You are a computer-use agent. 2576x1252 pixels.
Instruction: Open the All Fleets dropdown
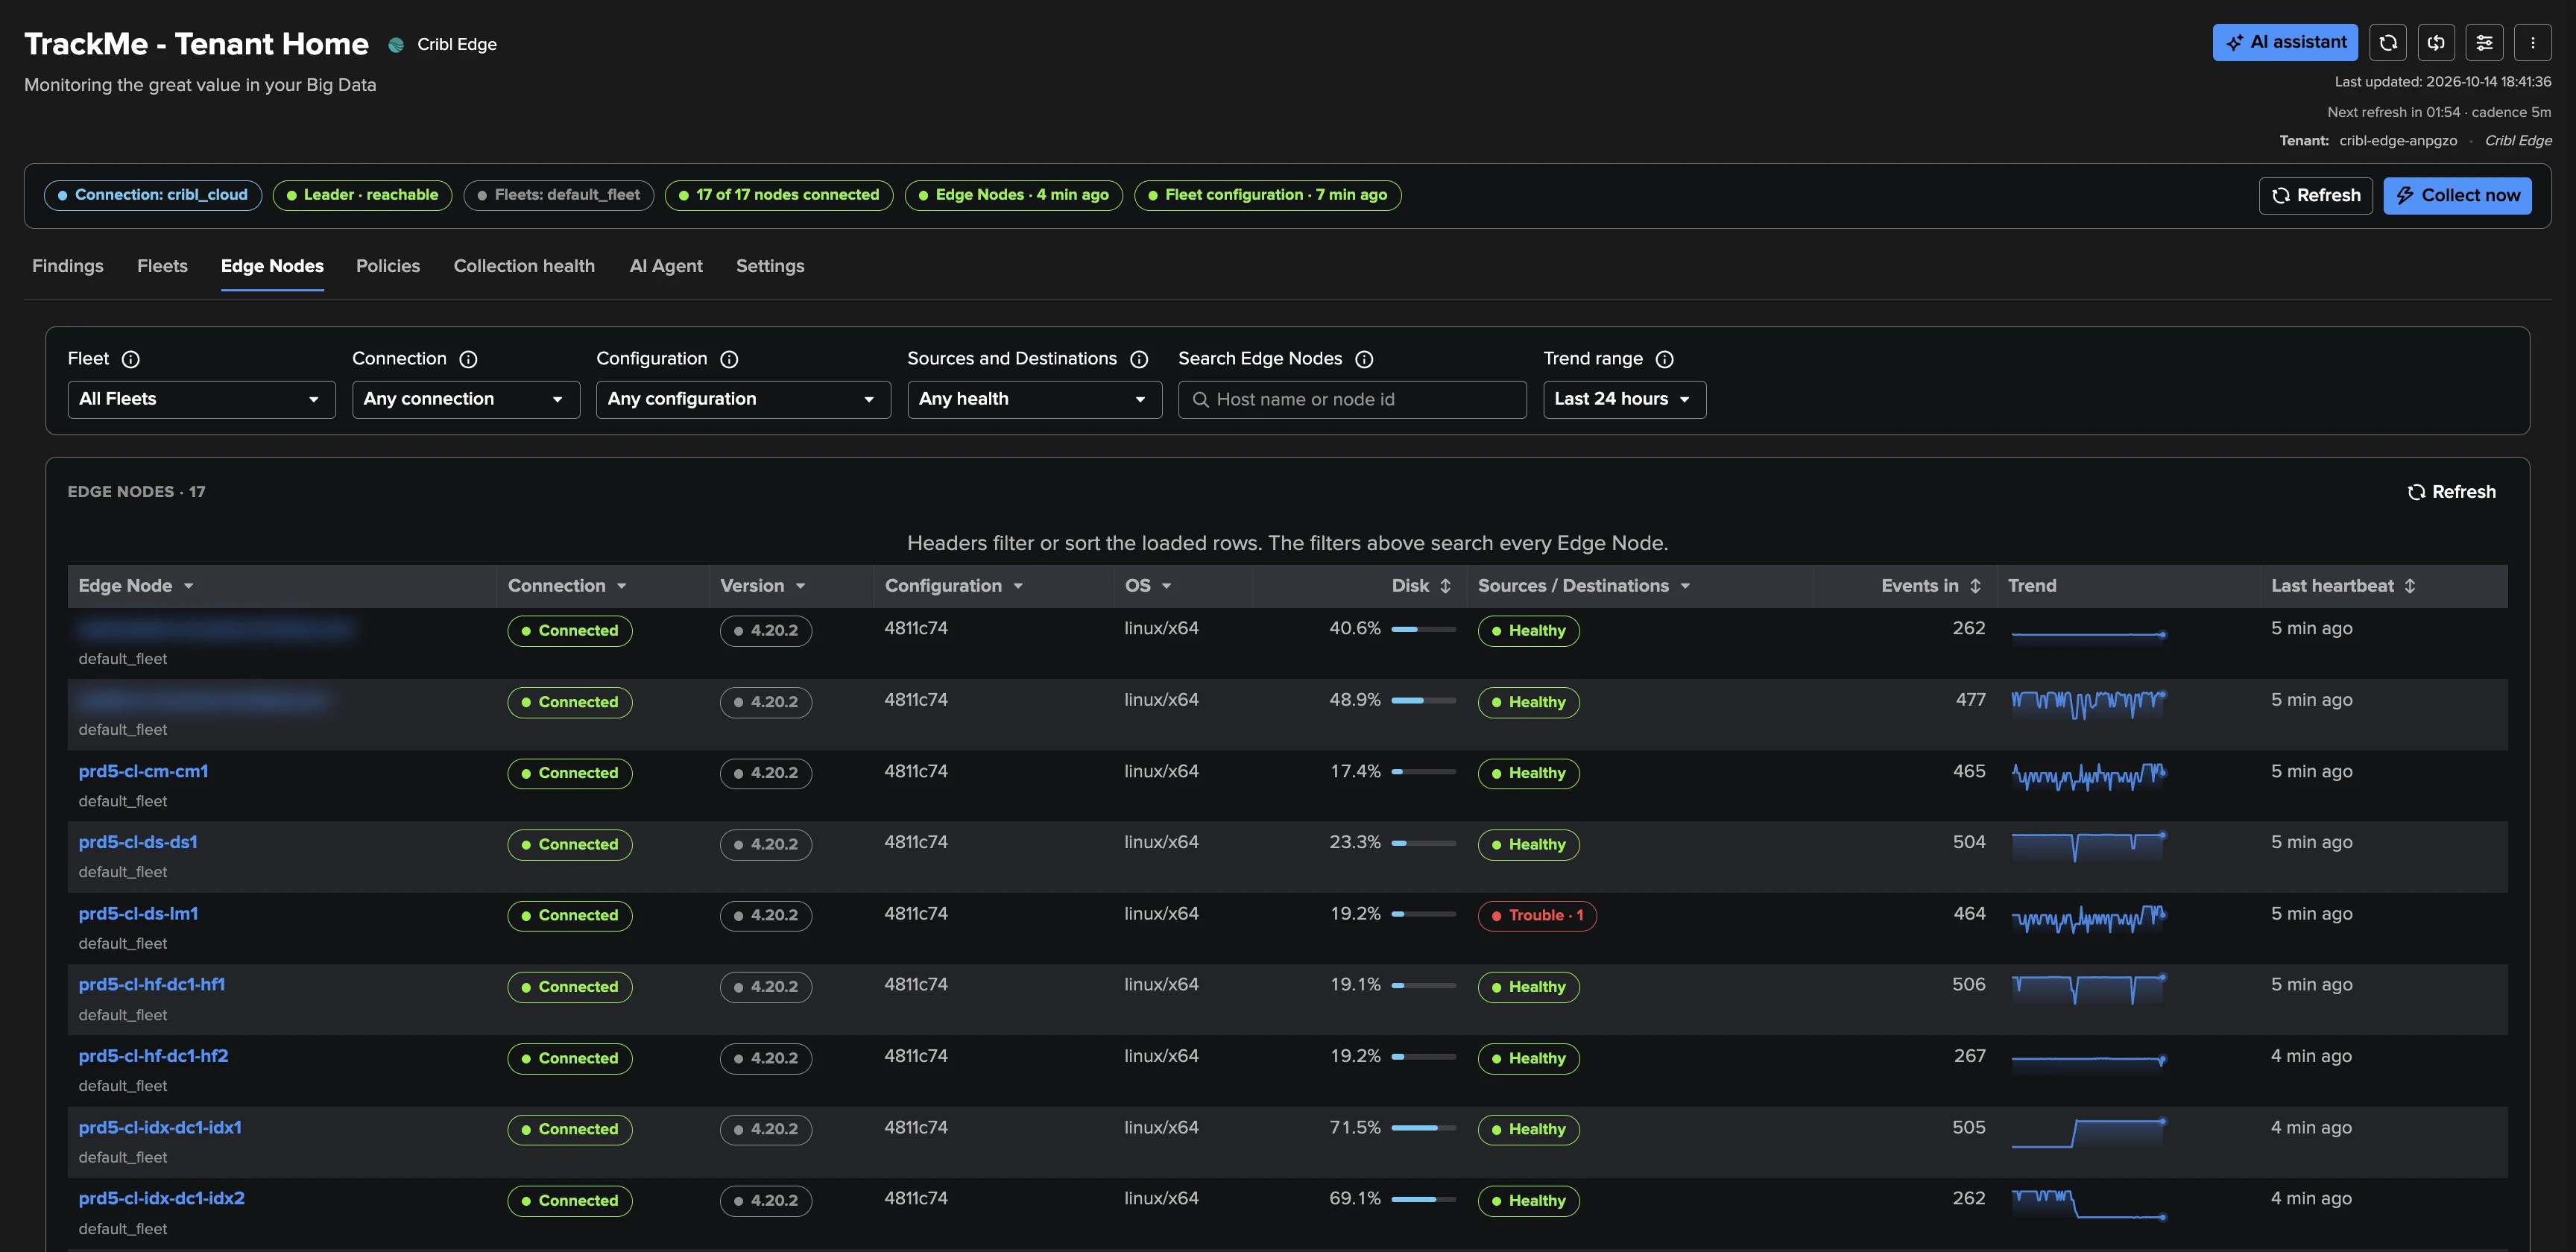point(201,399)
